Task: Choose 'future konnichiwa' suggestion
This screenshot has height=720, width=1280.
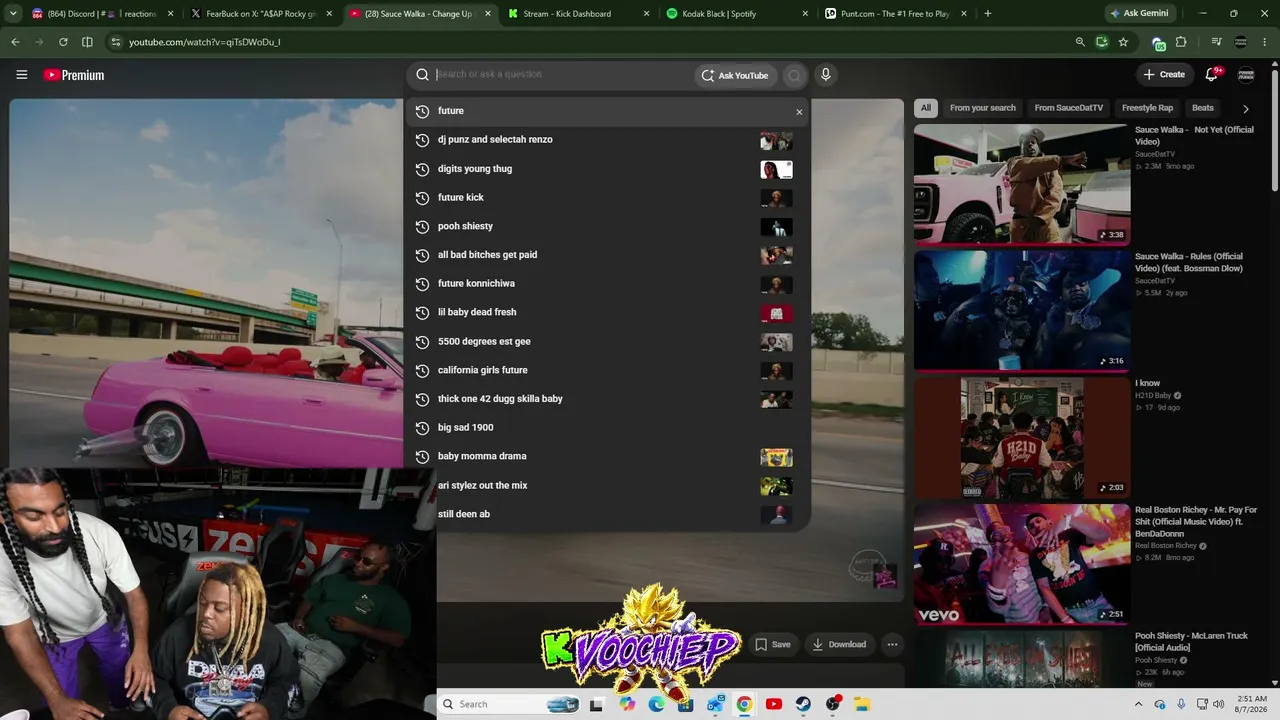Action: point(608,284)
